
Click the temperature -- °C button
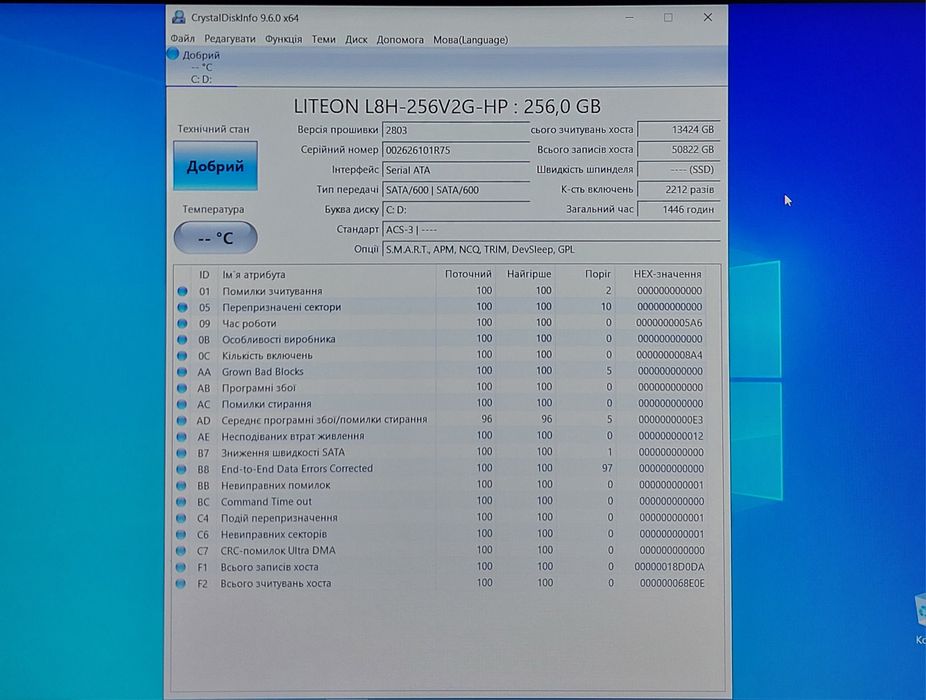tap(216, 238)
